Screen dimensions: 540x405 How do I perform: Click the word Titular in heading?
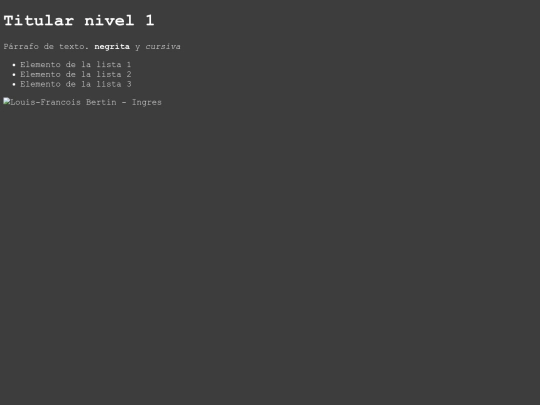coord(39,21)
